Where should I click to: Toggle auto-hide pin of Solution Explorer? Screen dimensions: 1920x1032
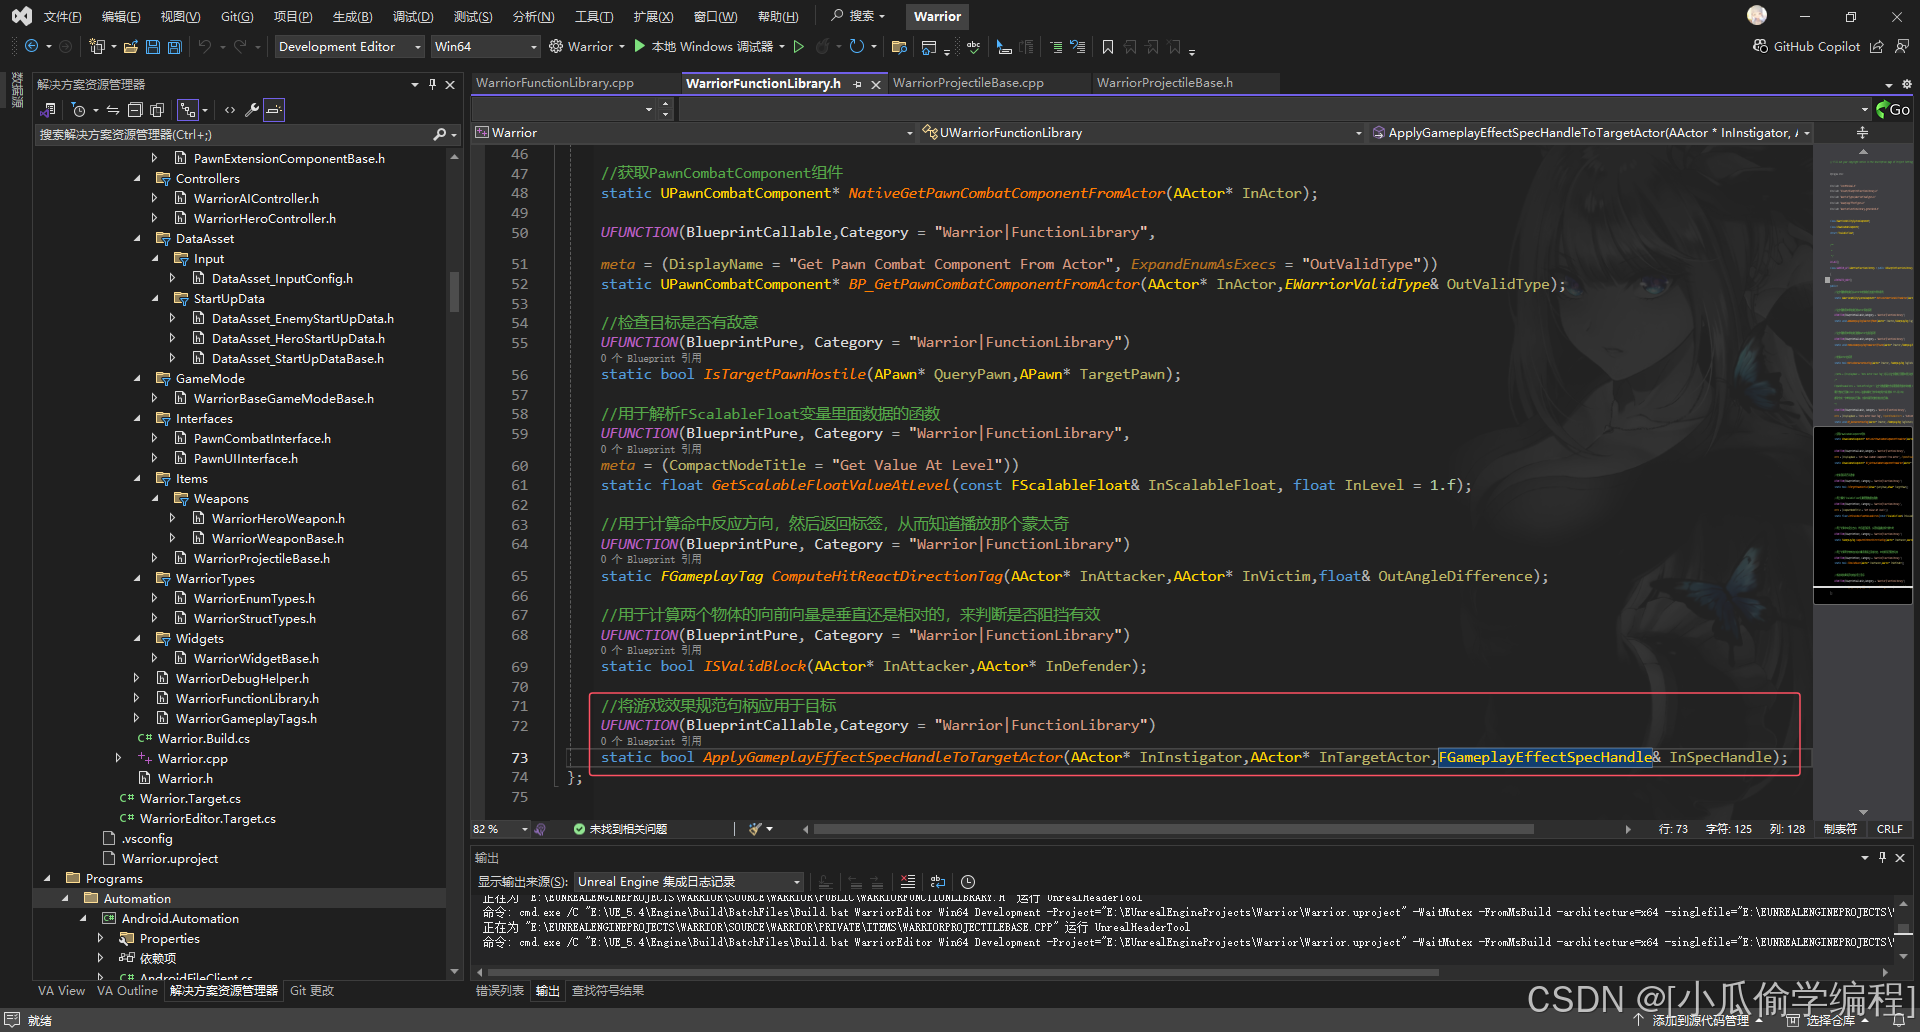(x=432, y=84)
